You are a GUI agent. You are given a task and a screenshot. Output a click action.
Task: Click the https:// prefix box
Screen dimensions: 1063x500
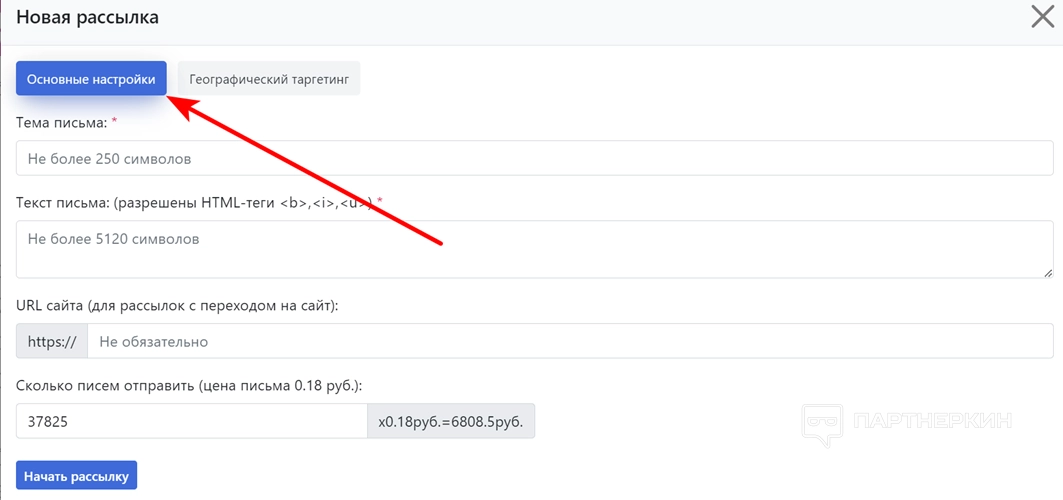[52, 341]
